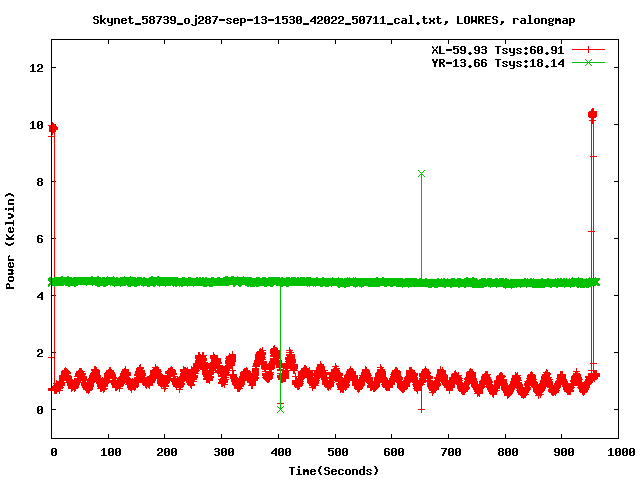Image resolution: width=640 pixels, height=480 pixels.
Task: Click the red data point at 6 Kelvin near end
Action: (x=591, y=231)
